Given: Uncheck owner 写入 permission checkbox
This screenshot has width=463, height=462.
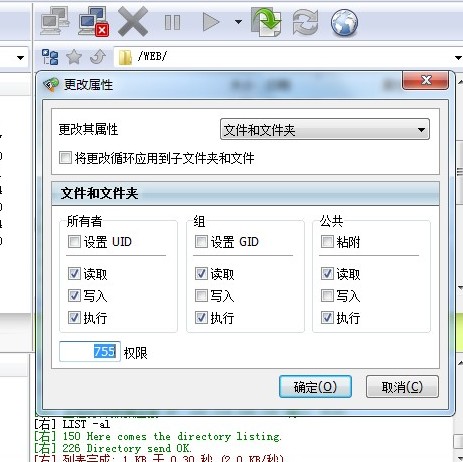Looking at the screenshot, I should coord(74,295).
